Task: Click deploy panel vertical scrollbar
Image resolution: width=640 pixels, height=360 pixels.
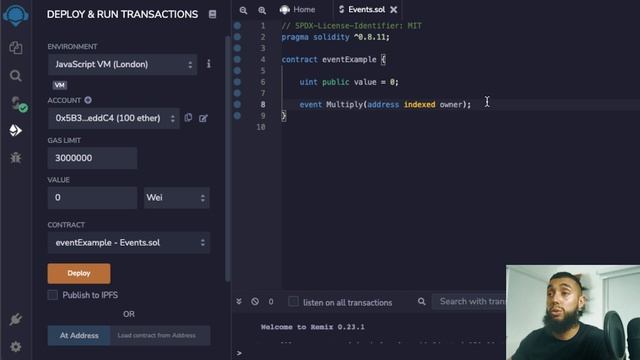Action: (227, 158)
